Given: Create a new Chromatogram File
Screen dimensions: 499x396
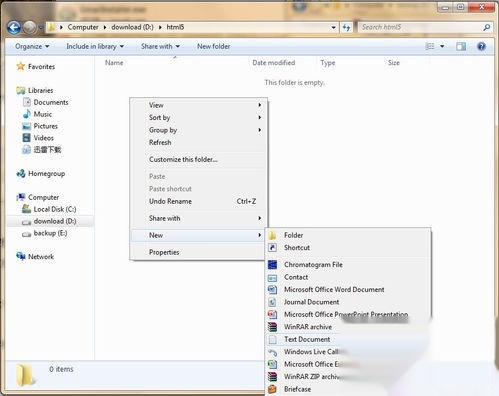Looking at the screenshot, I should pyautogui.click(x=348, y=265).
